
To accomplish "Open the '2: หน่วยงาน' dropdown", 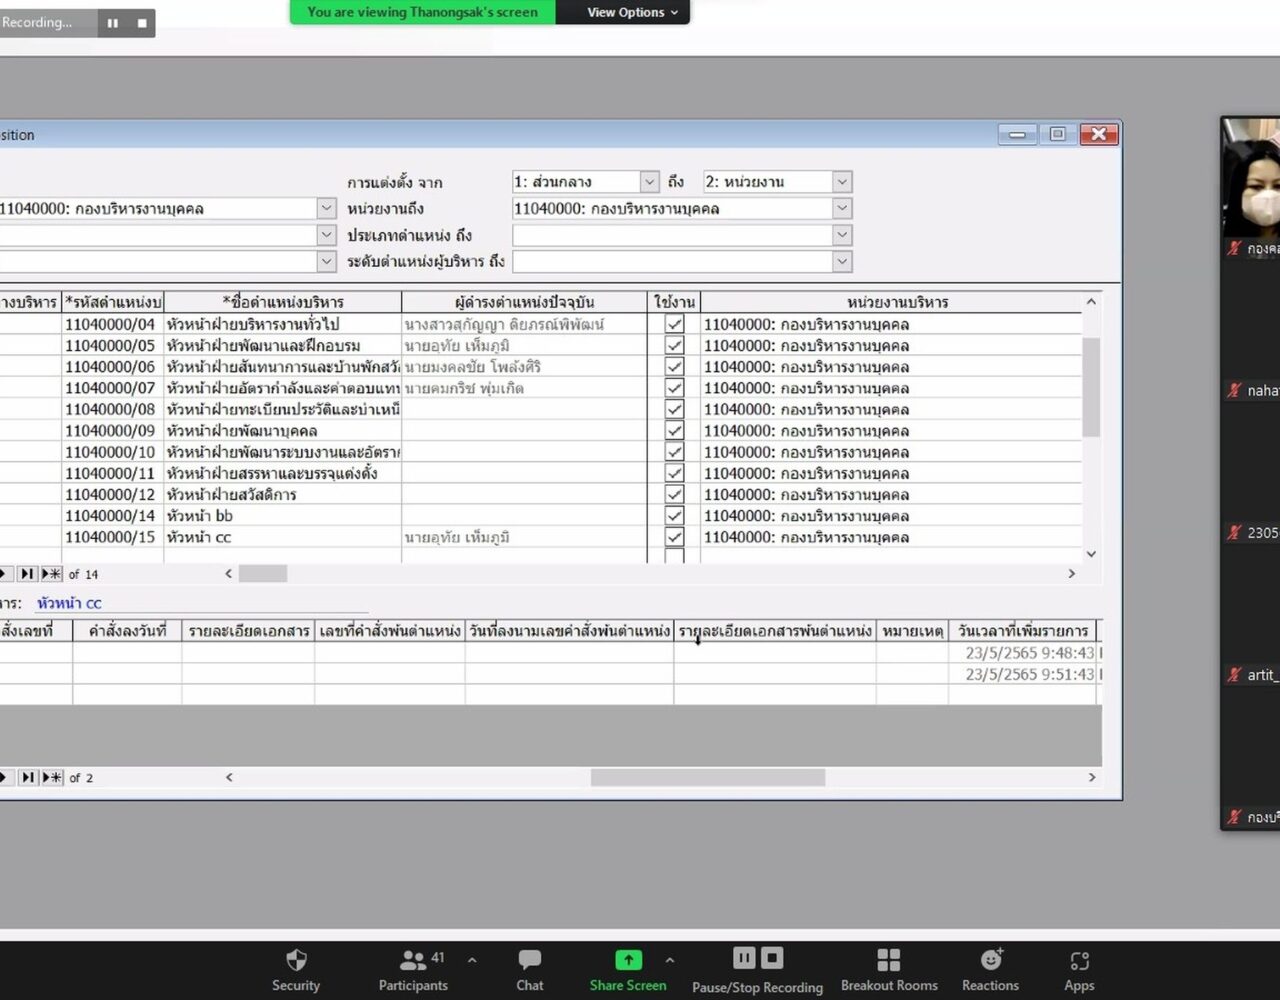I will 842,181.
